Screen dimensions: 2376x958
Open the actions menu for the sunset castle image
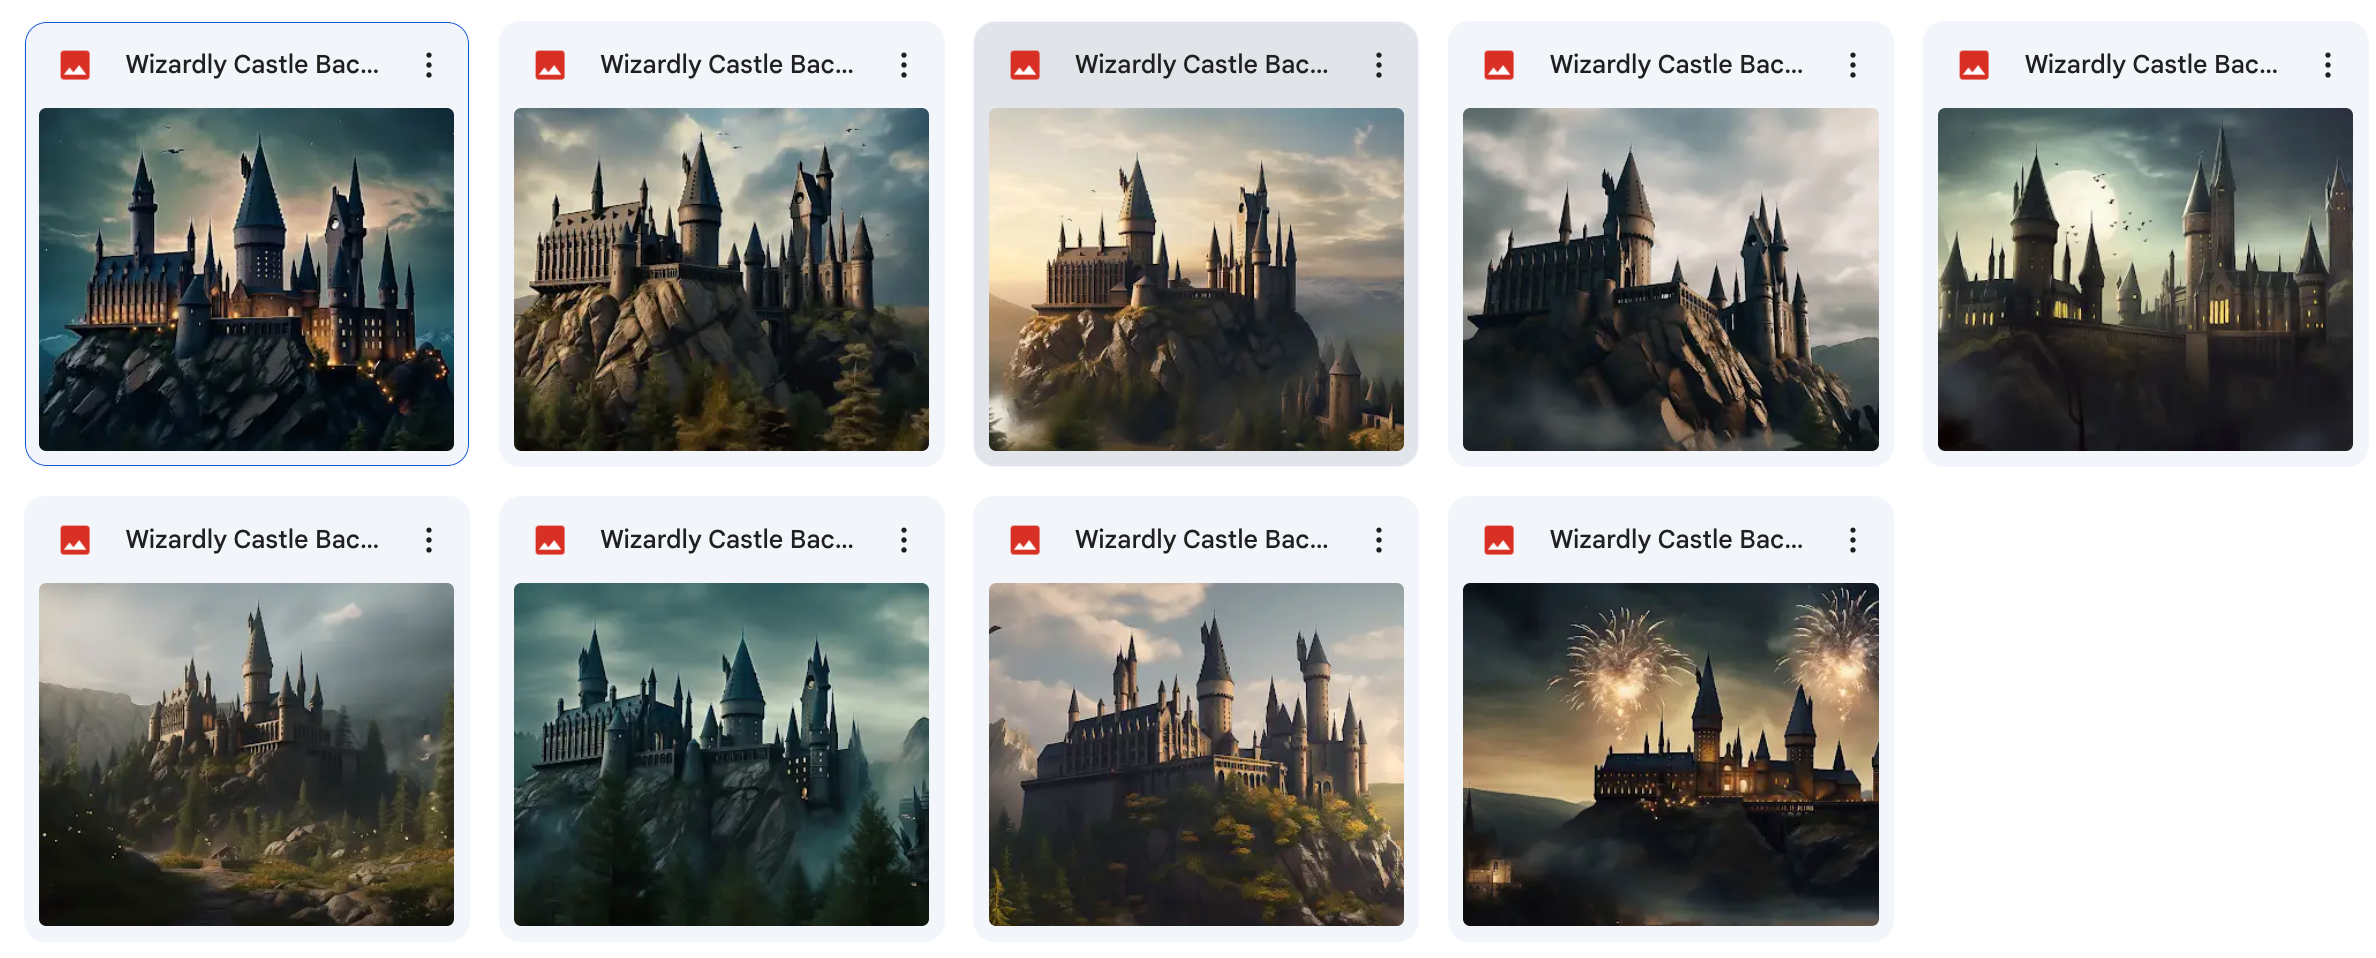(1378, 64)
